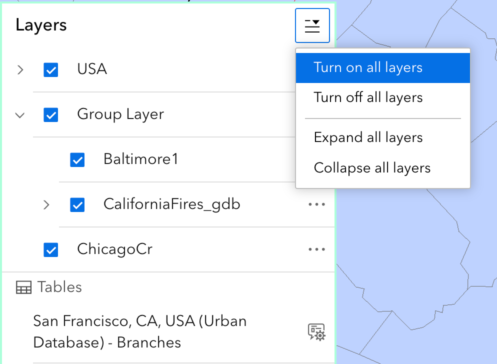Click the San Francisco Branches table settings icon
497x364 pixels.
click(x=316, y=332)
